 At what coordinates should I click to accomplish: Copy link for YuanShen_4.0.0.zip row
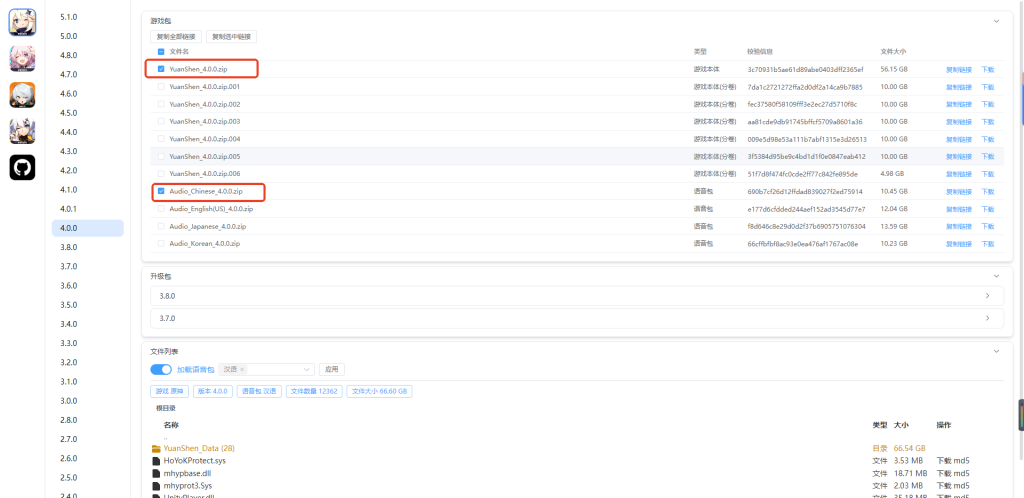[959, 69]
